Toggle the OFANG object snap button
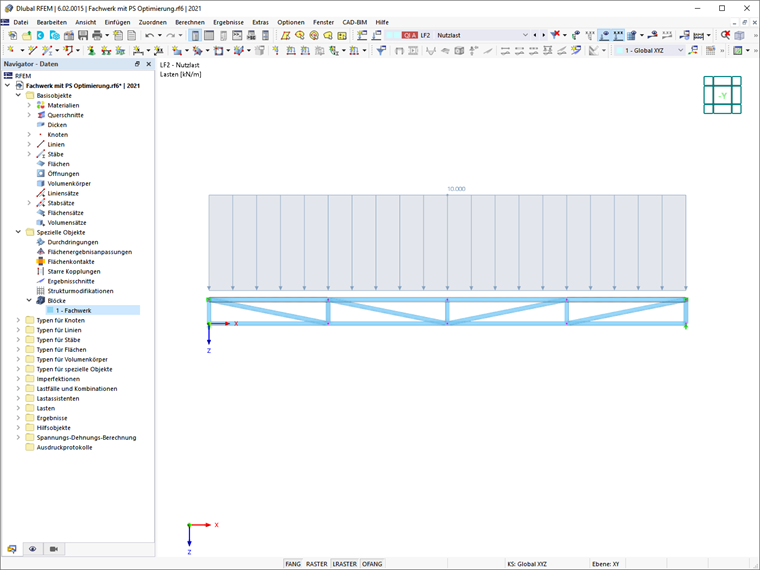The image size is (760, 570). click(x=372, y=564)
